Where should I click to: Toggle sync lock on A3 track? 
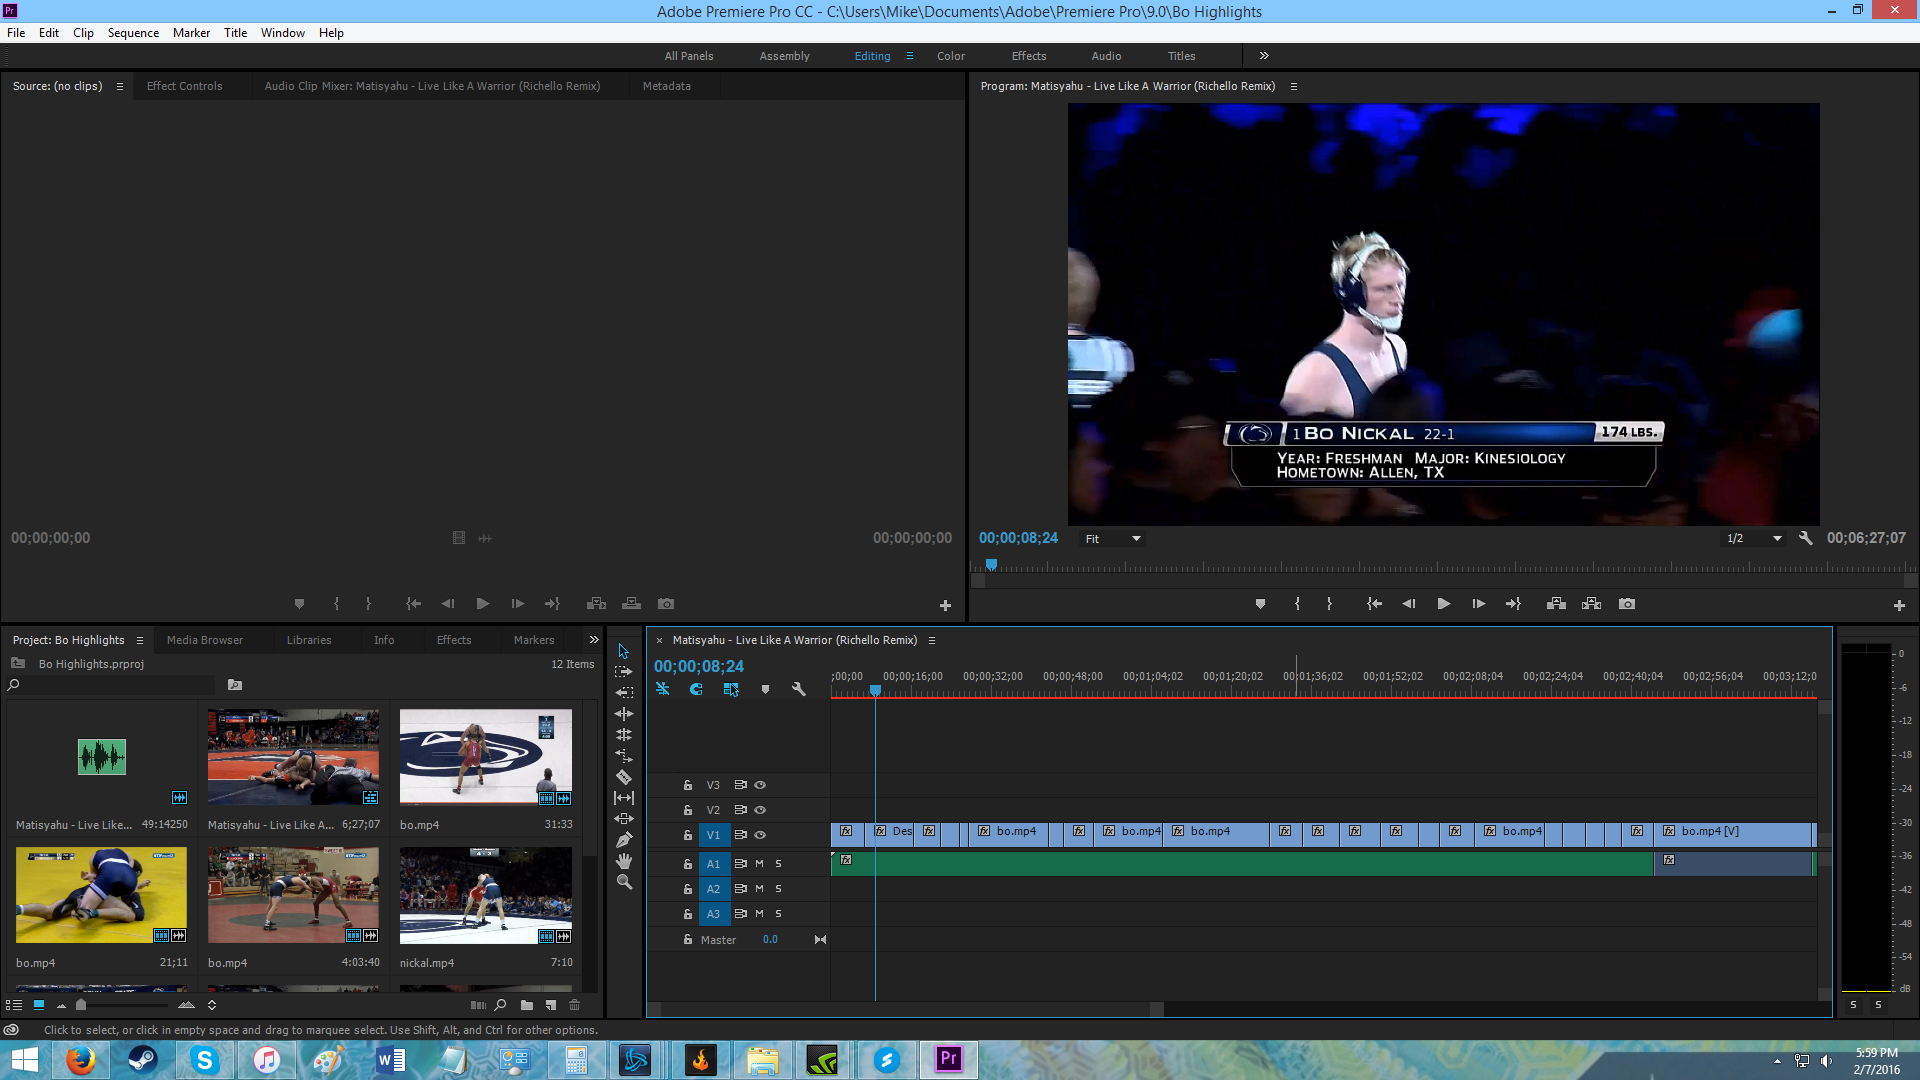(741, 914)
